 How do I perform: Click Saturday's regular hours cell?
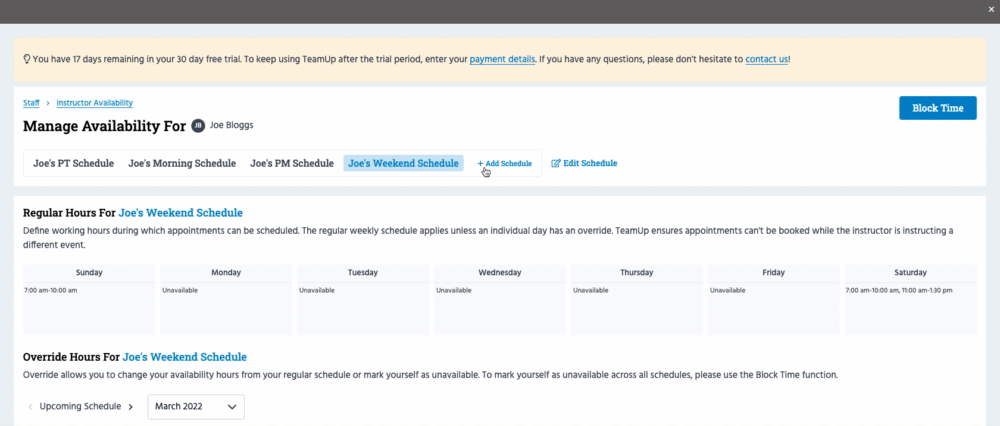[910, 305]
